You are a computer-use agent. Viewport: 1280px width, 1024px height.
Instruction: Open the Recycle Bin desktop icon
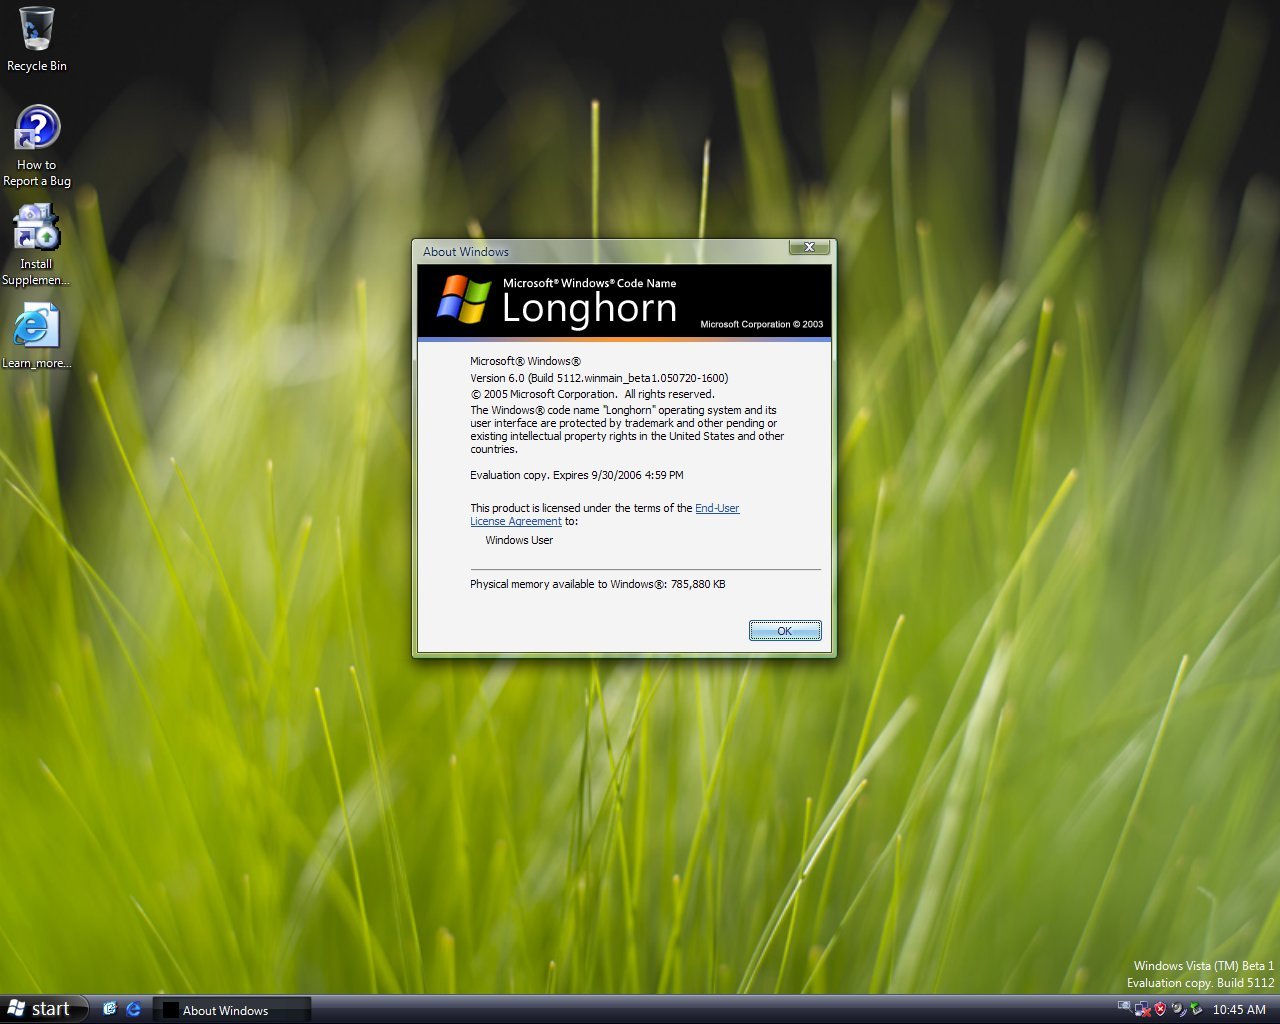click(37, 40)
